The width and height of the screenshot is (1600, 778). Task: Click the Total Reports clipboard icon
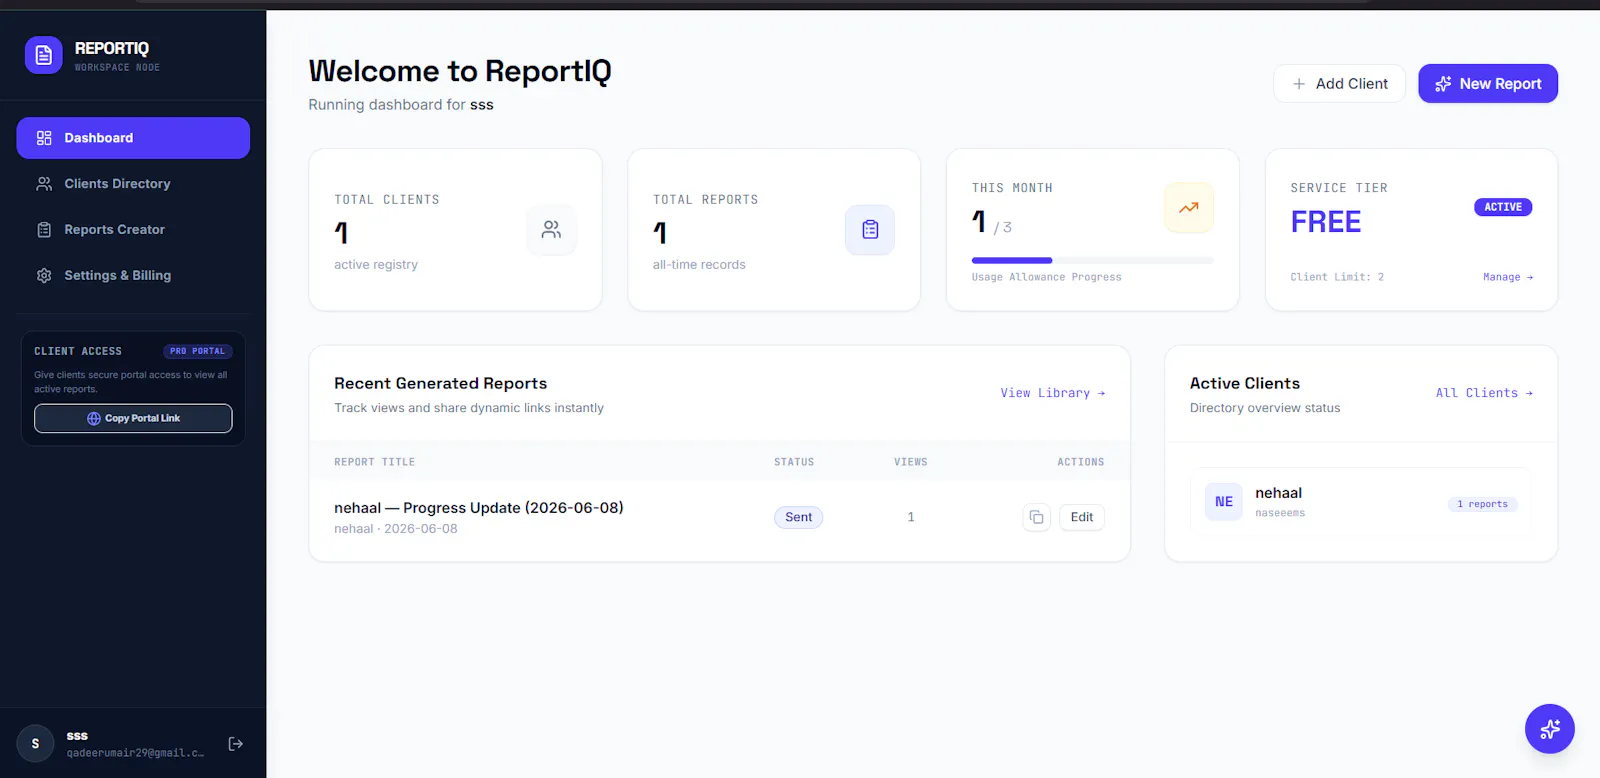870,230
